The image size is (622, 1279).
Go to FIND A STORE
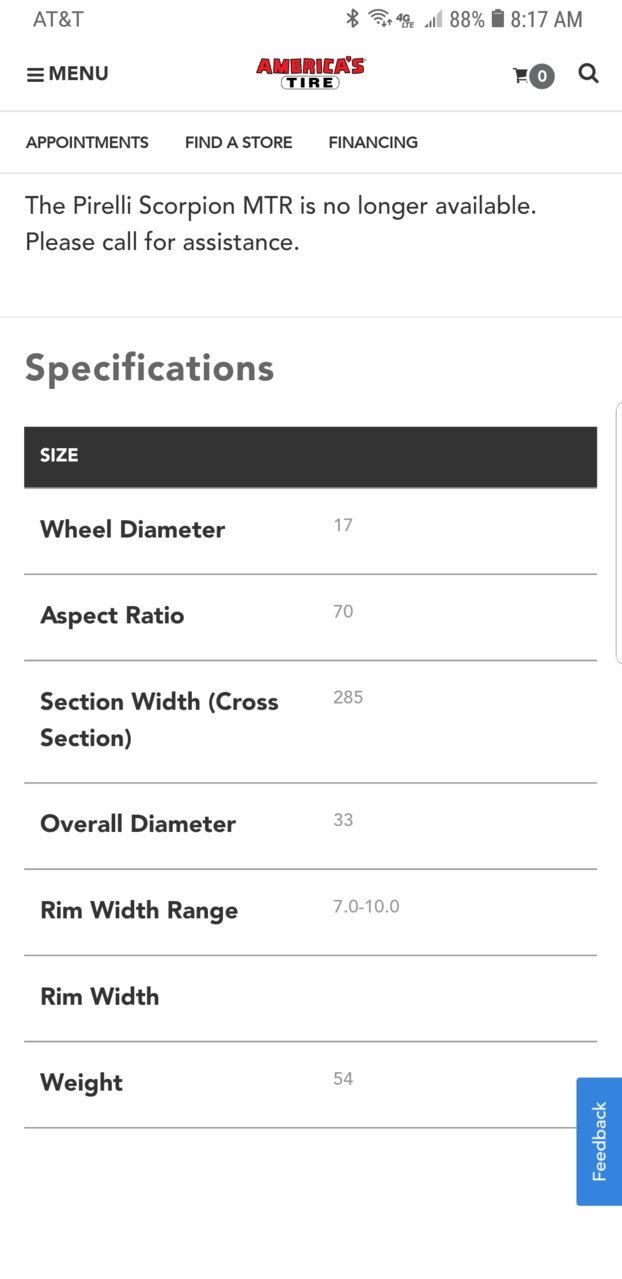(238, 142)
